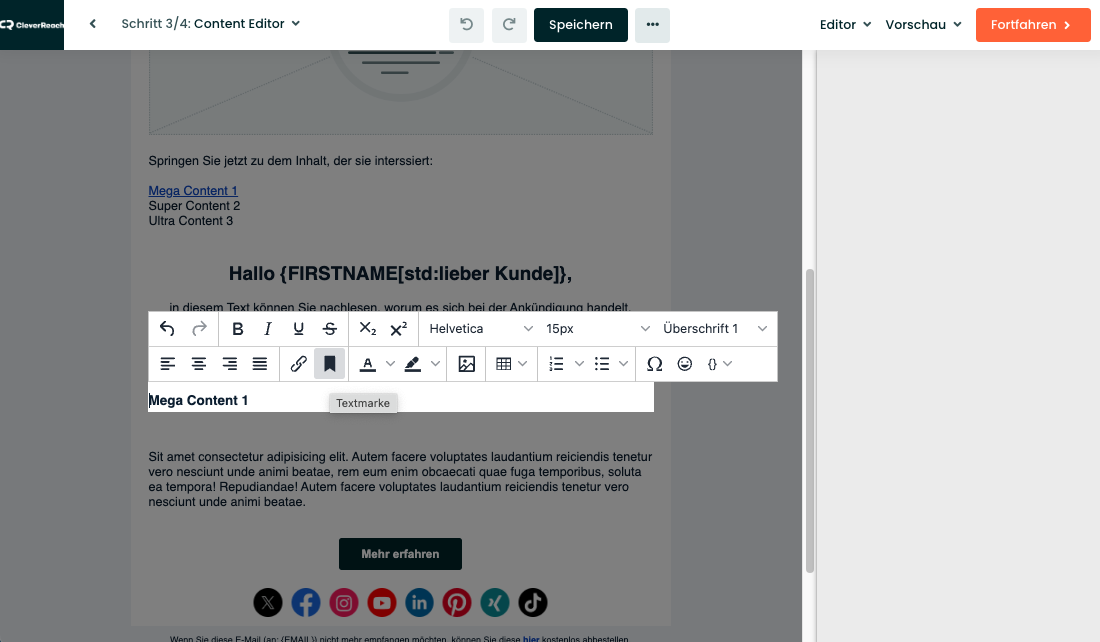Apply subscript formatting

click(368, 328)
